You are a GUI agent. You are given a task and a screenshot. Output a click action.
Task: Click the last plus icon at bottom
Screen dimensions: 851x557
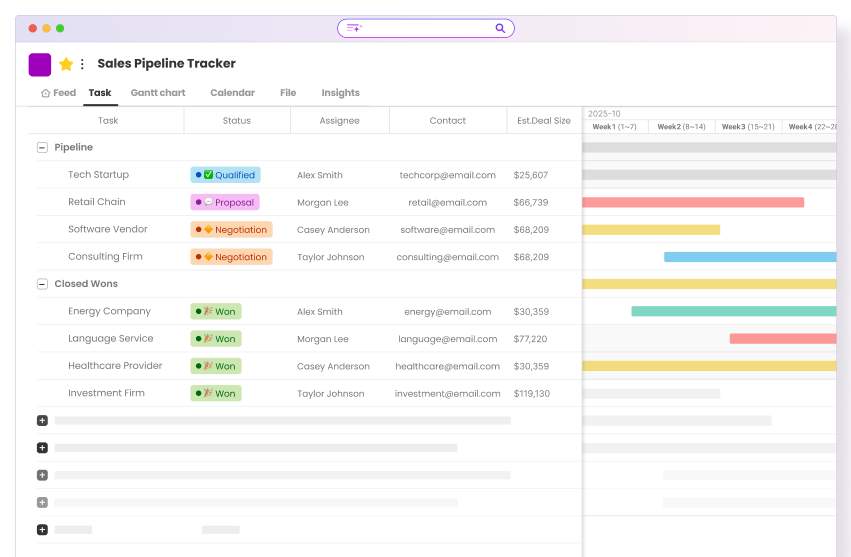42,529
